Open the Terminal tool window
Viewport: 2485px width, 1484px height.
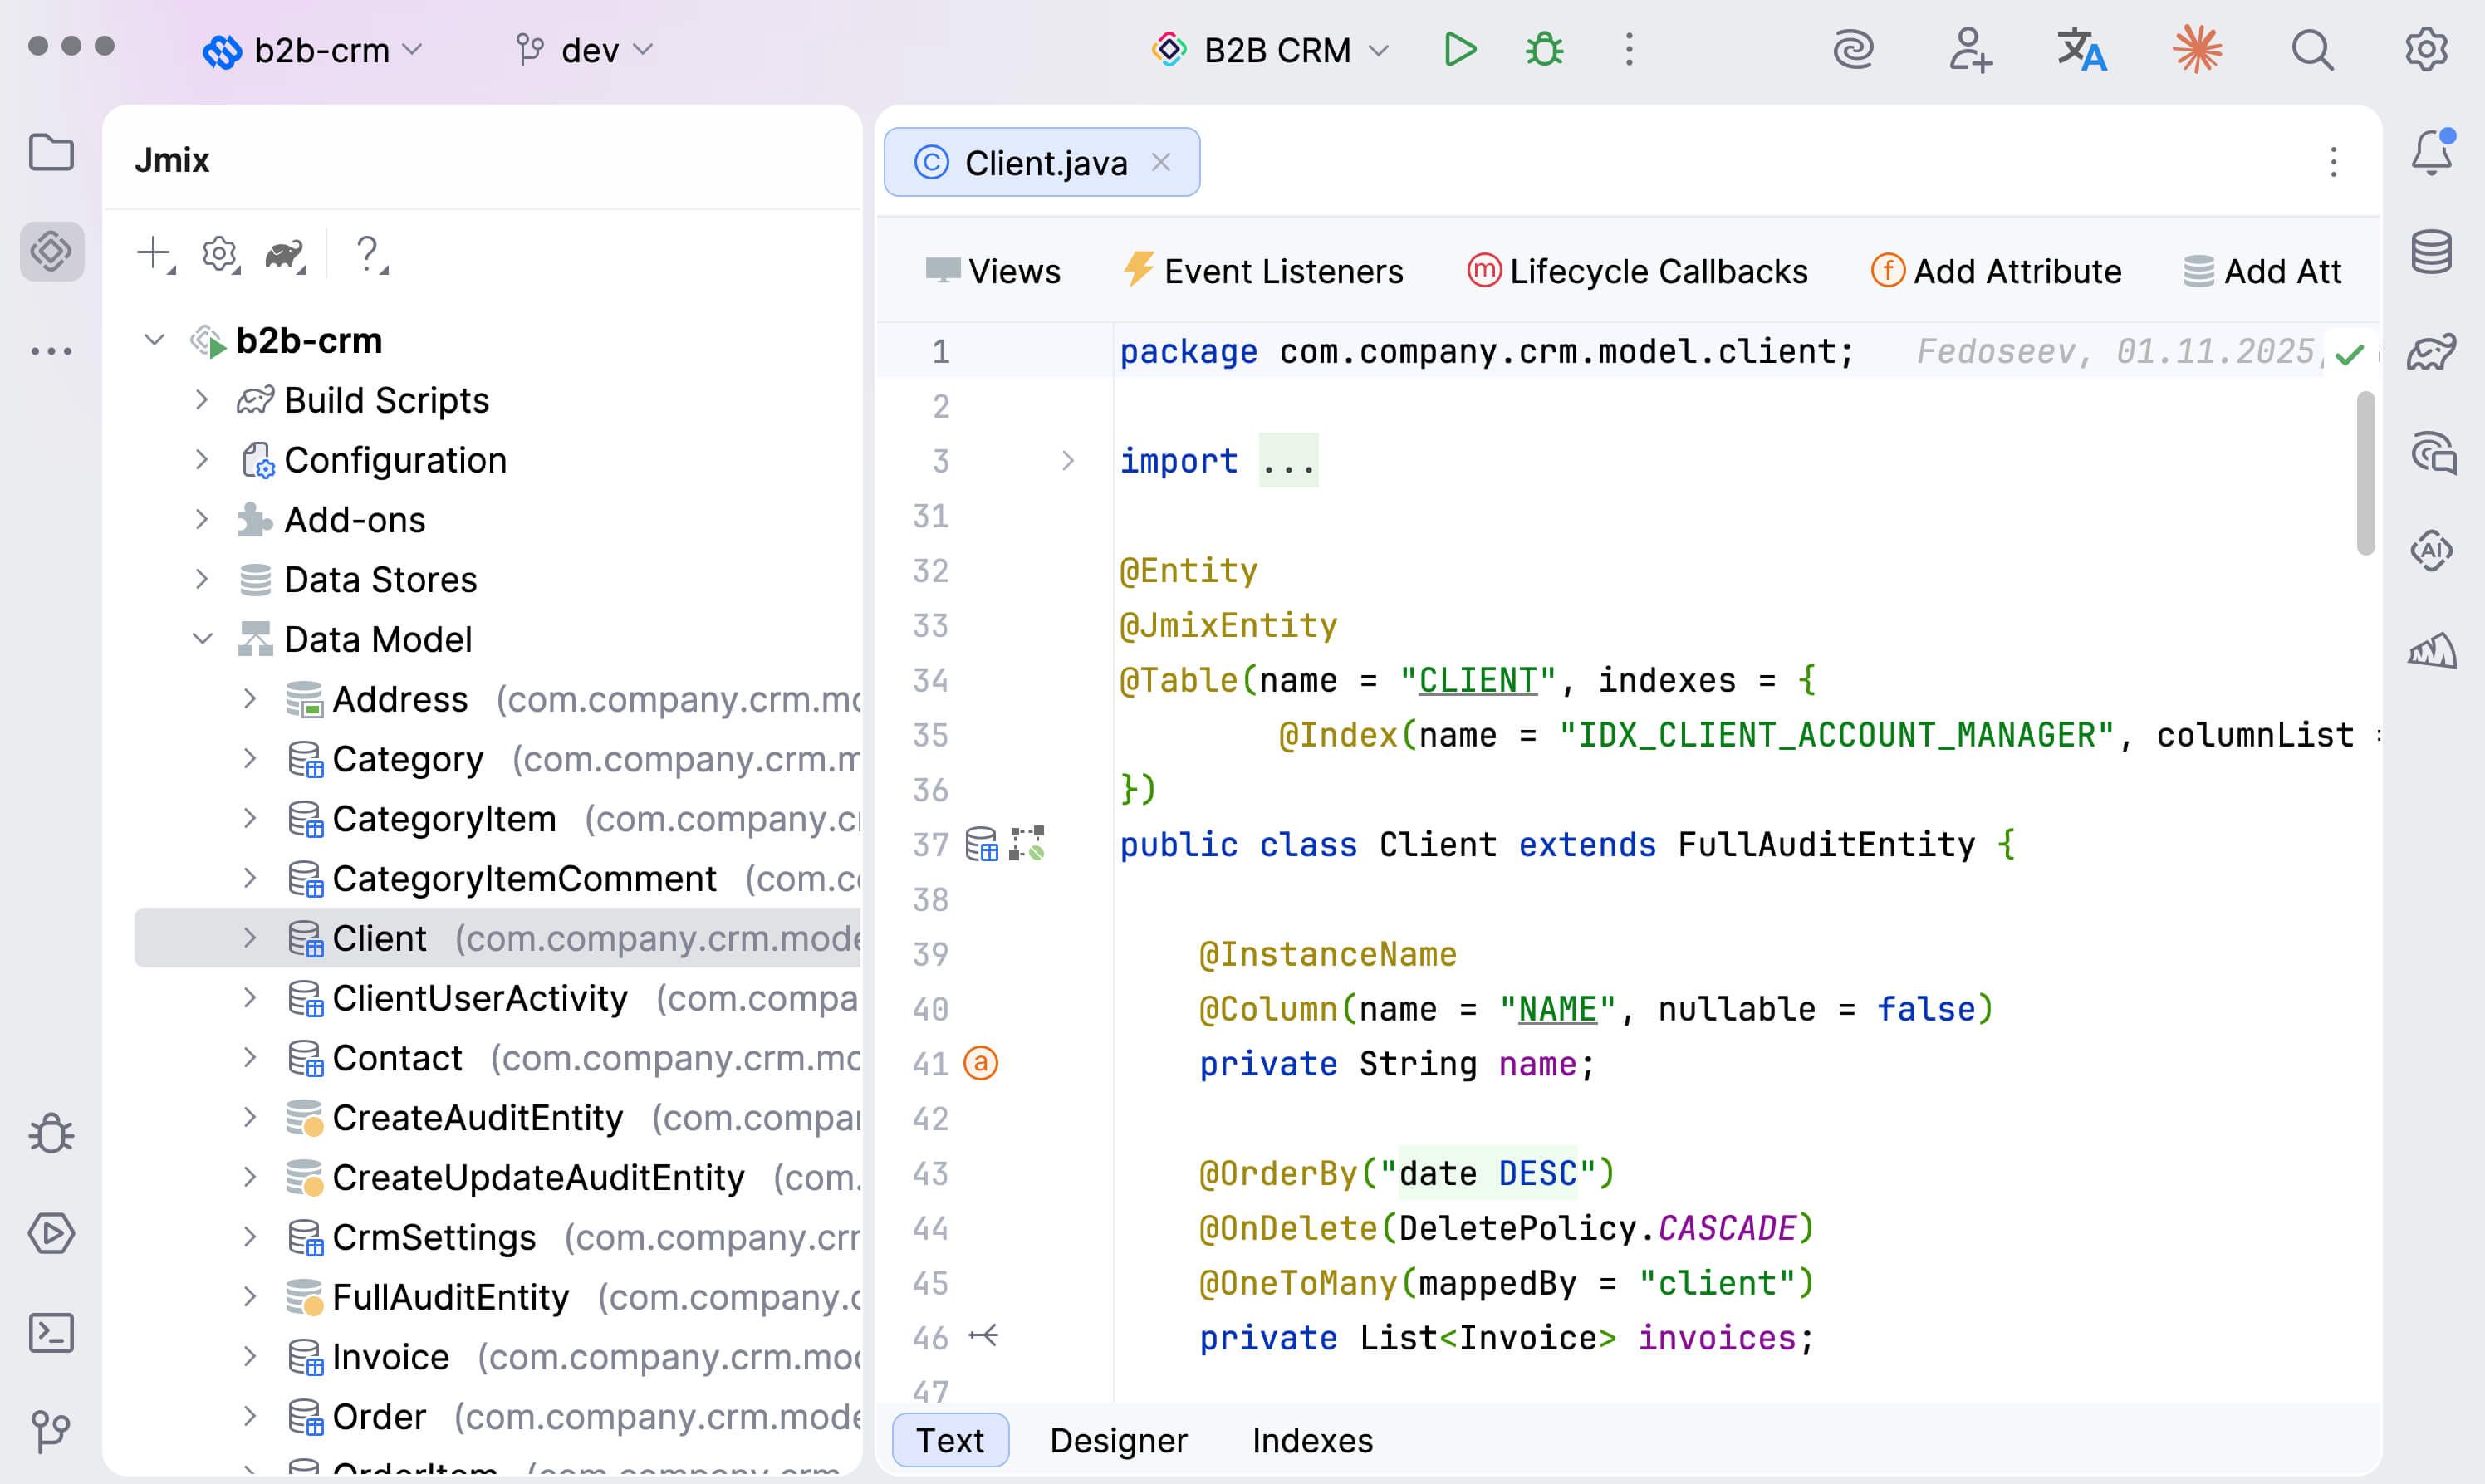pyautogui.click(x=51, y=1333)
